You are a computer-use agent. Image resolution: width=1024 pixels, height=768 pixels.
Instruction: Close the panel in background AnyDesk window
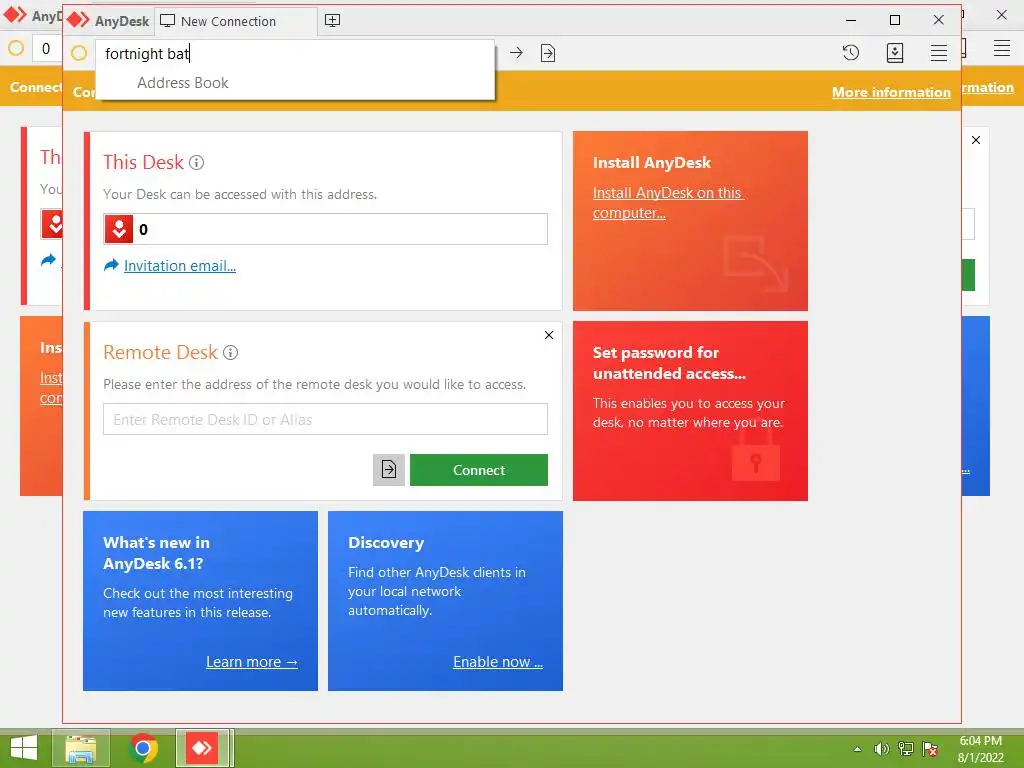click(976, 140)
